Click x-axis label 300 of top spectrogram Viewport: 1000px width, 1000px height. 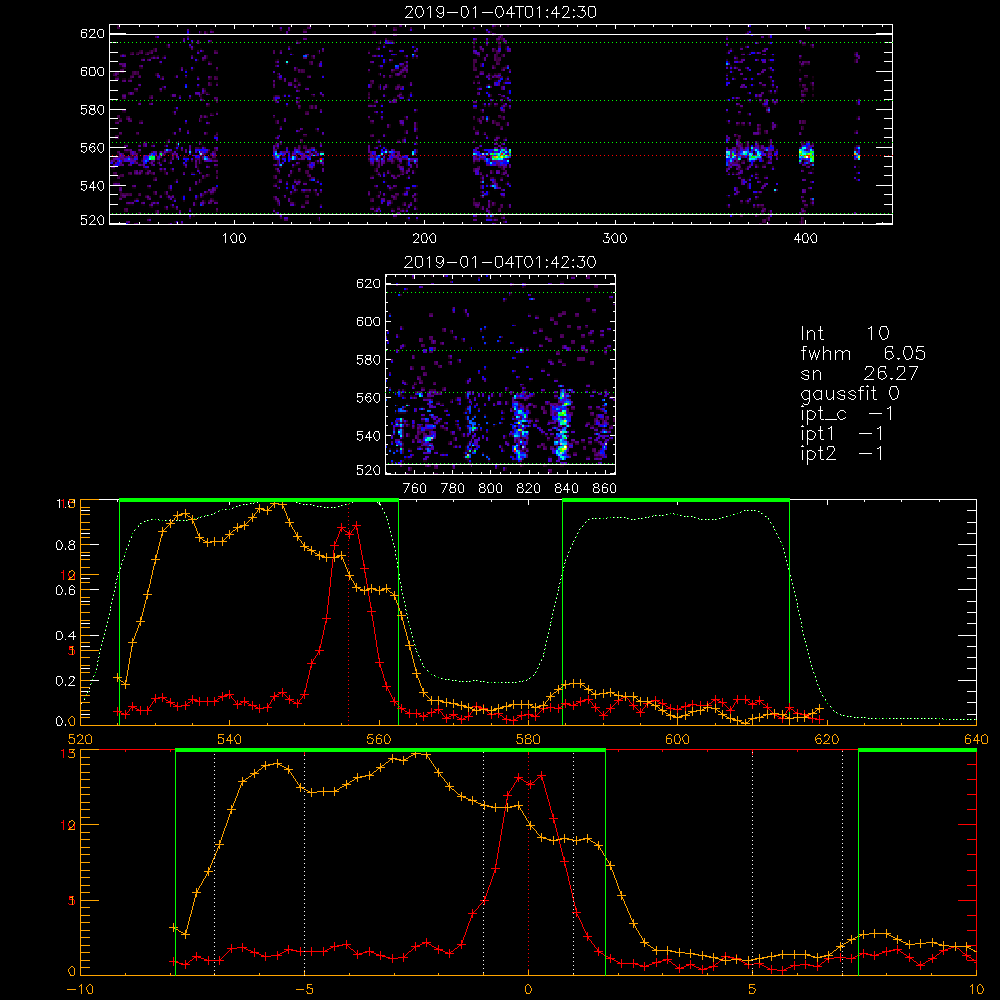tap(615, 239)
